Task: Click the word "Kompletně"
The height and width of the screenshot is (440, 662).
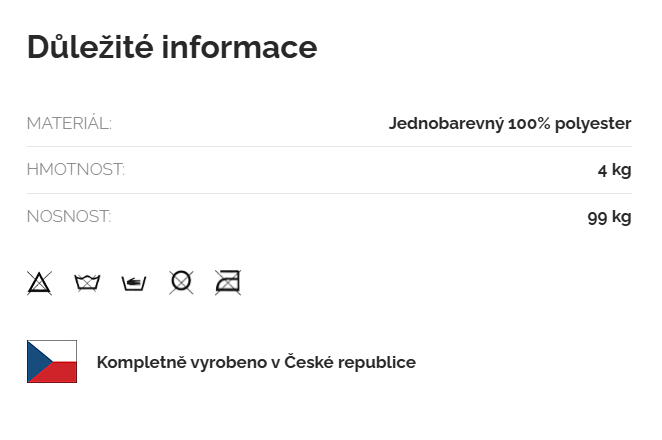Action: click(x=139, y=362)
